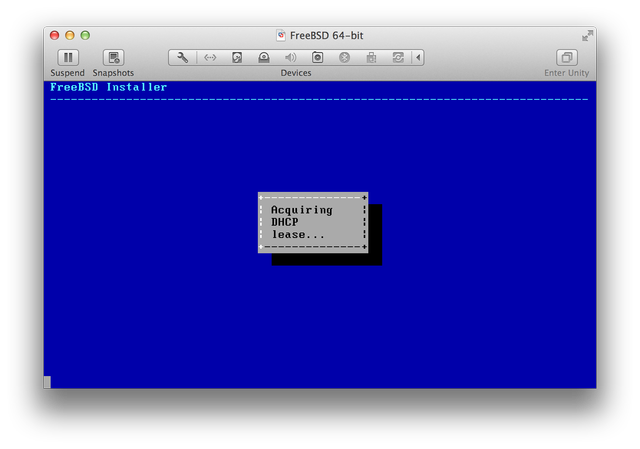Toggle full screen with the arrows icon
Viewport: 640px width, 449px height.
pos(587,36)
